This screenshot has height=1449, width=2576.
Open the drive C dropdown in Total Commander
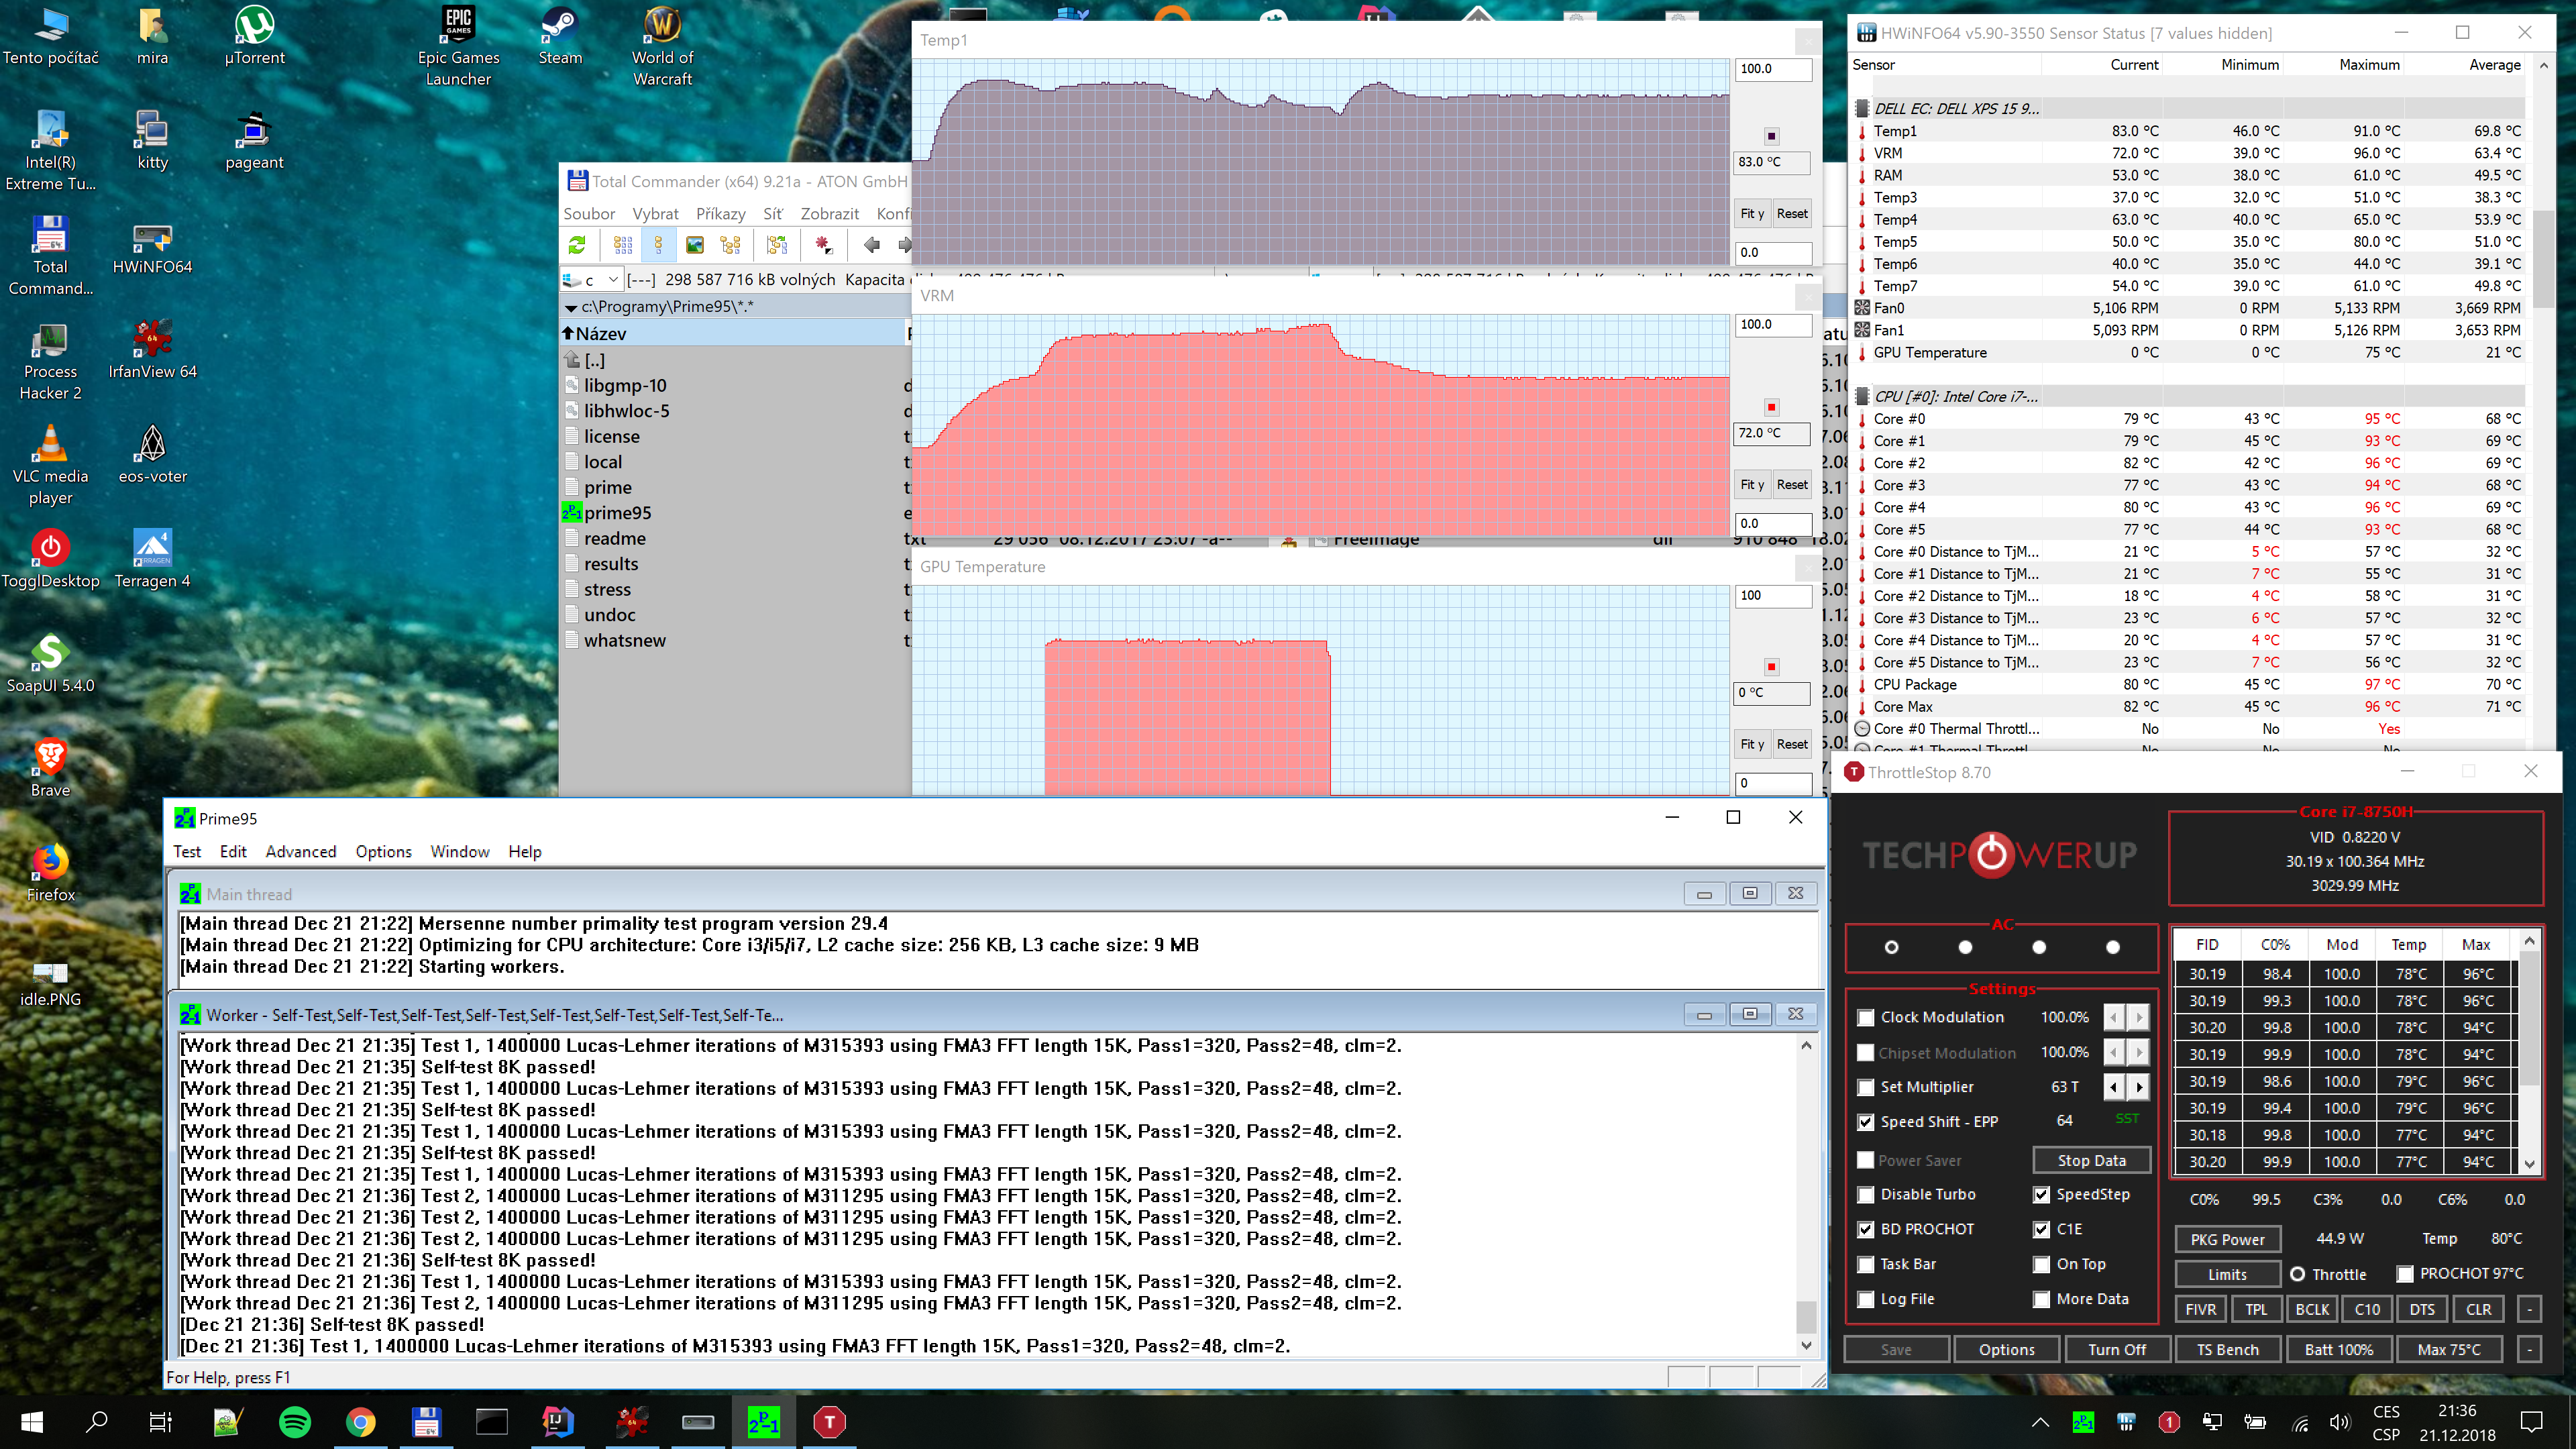[x=613, y=280]
